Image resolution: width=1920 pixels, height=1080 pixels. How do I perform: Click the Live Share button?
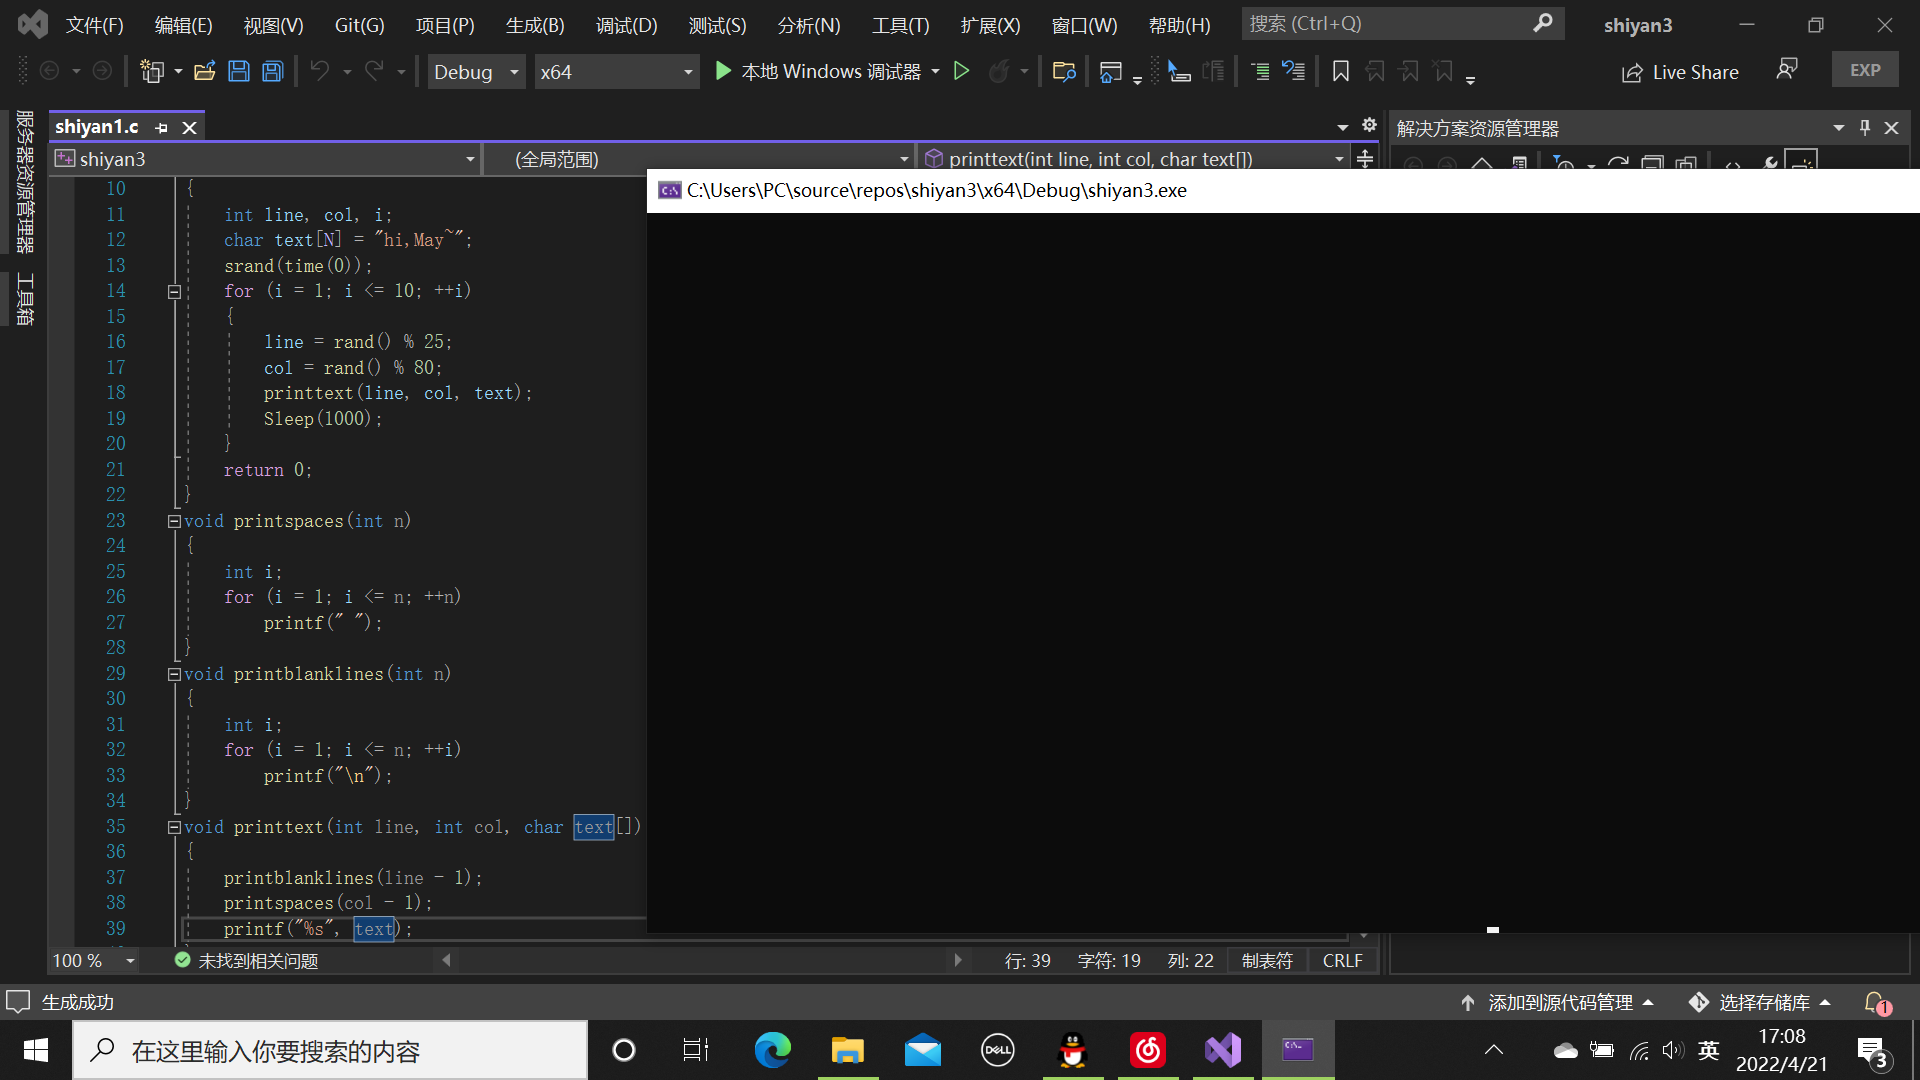(x=1681, y=72)
